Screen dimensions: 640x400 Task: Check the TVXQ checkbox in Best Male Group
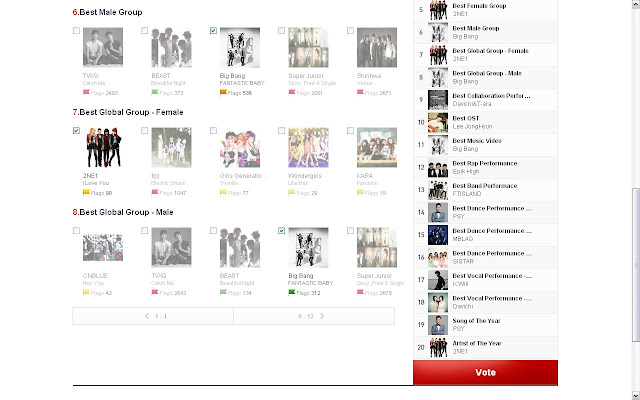tap(76, 31)
